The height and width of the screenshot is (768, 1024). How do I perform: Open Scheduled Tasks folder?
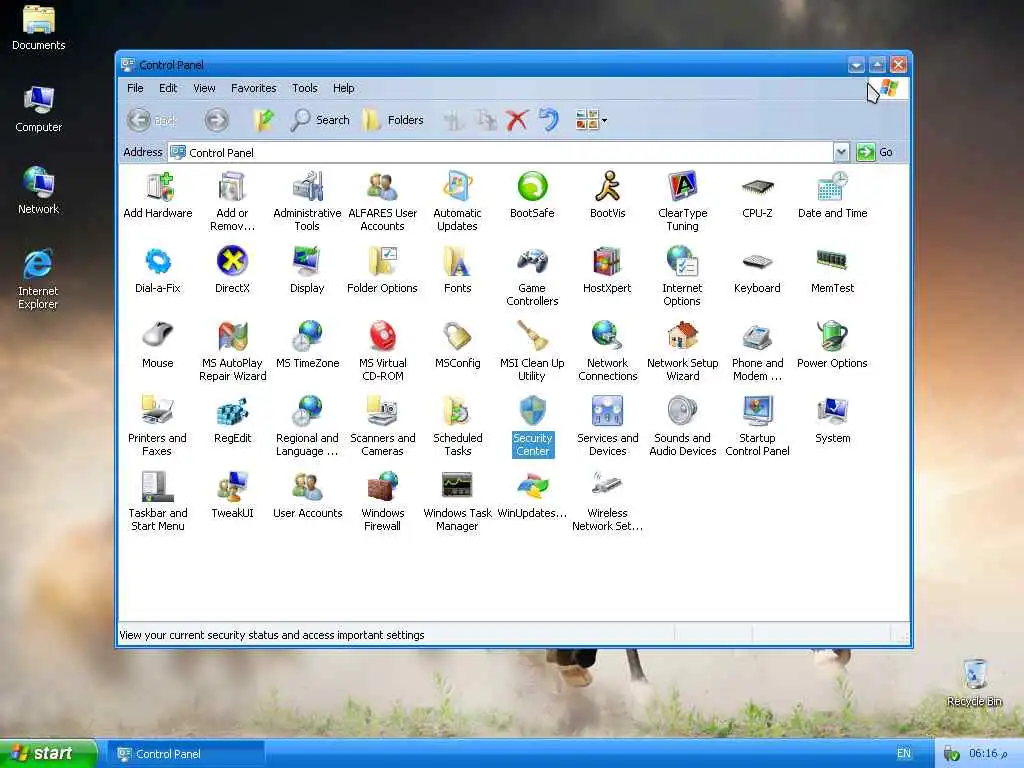pyautogui.click(x=457, y=426)
